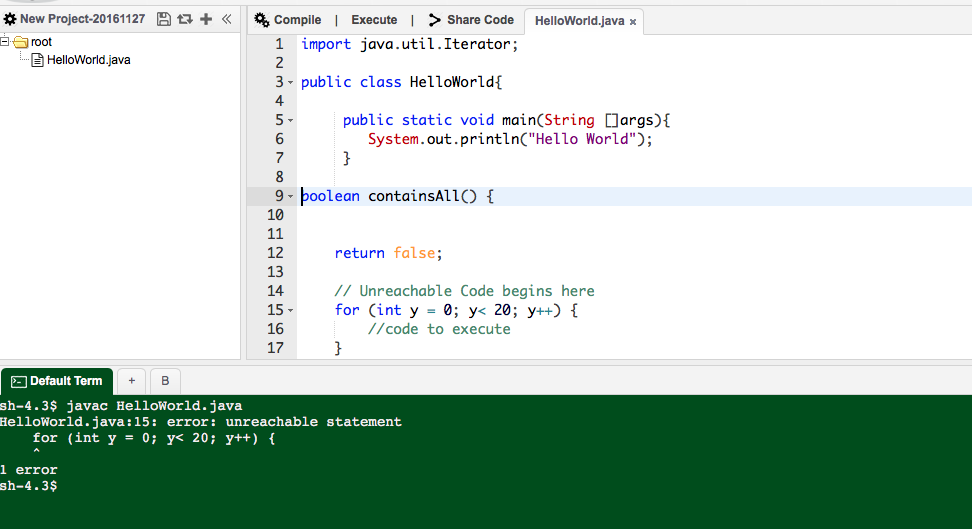Click the Share Code arrow icon
The height and width of the screenshot is (529, 972).
coord(435,20)
